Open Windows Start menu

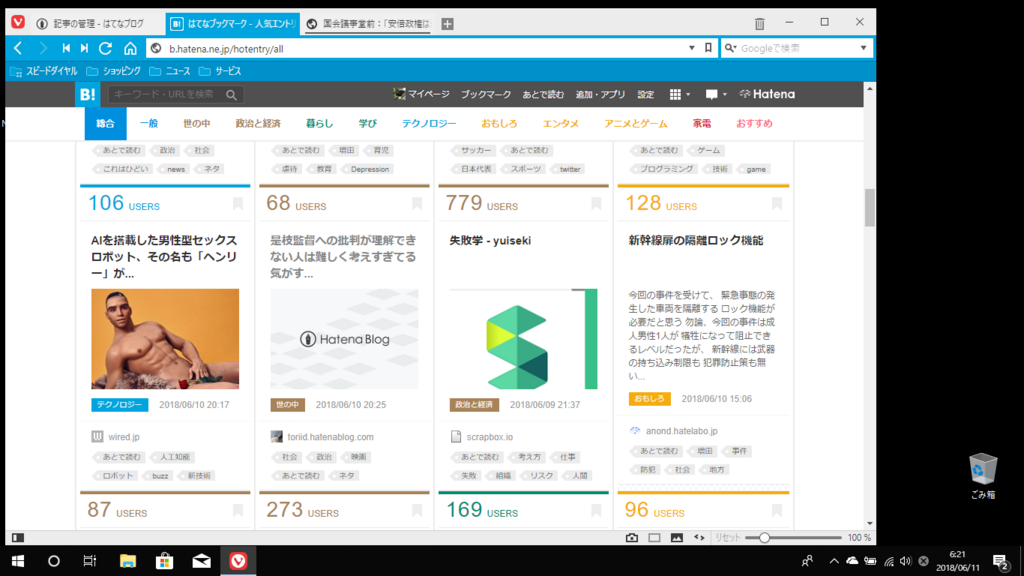18,561
